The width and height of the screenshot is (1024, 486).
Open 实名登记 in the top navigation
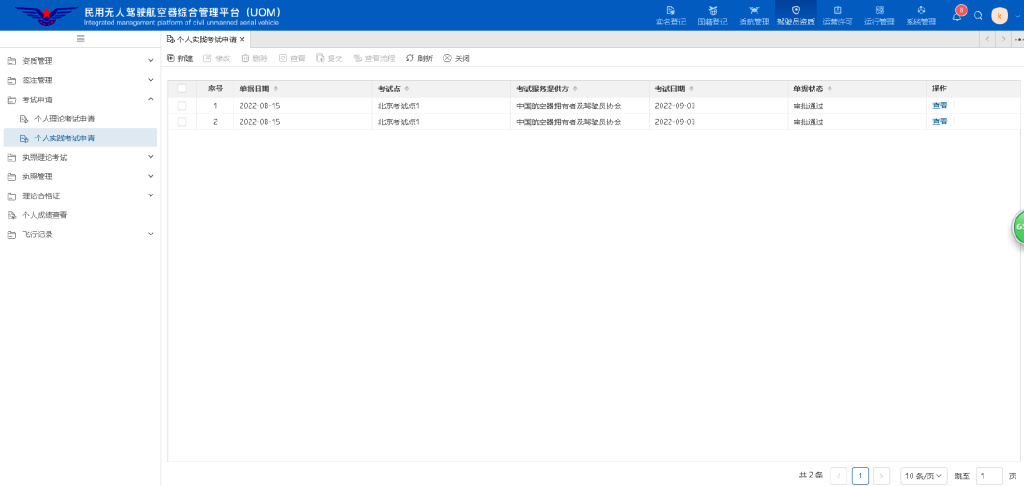[x=671, y=15]
